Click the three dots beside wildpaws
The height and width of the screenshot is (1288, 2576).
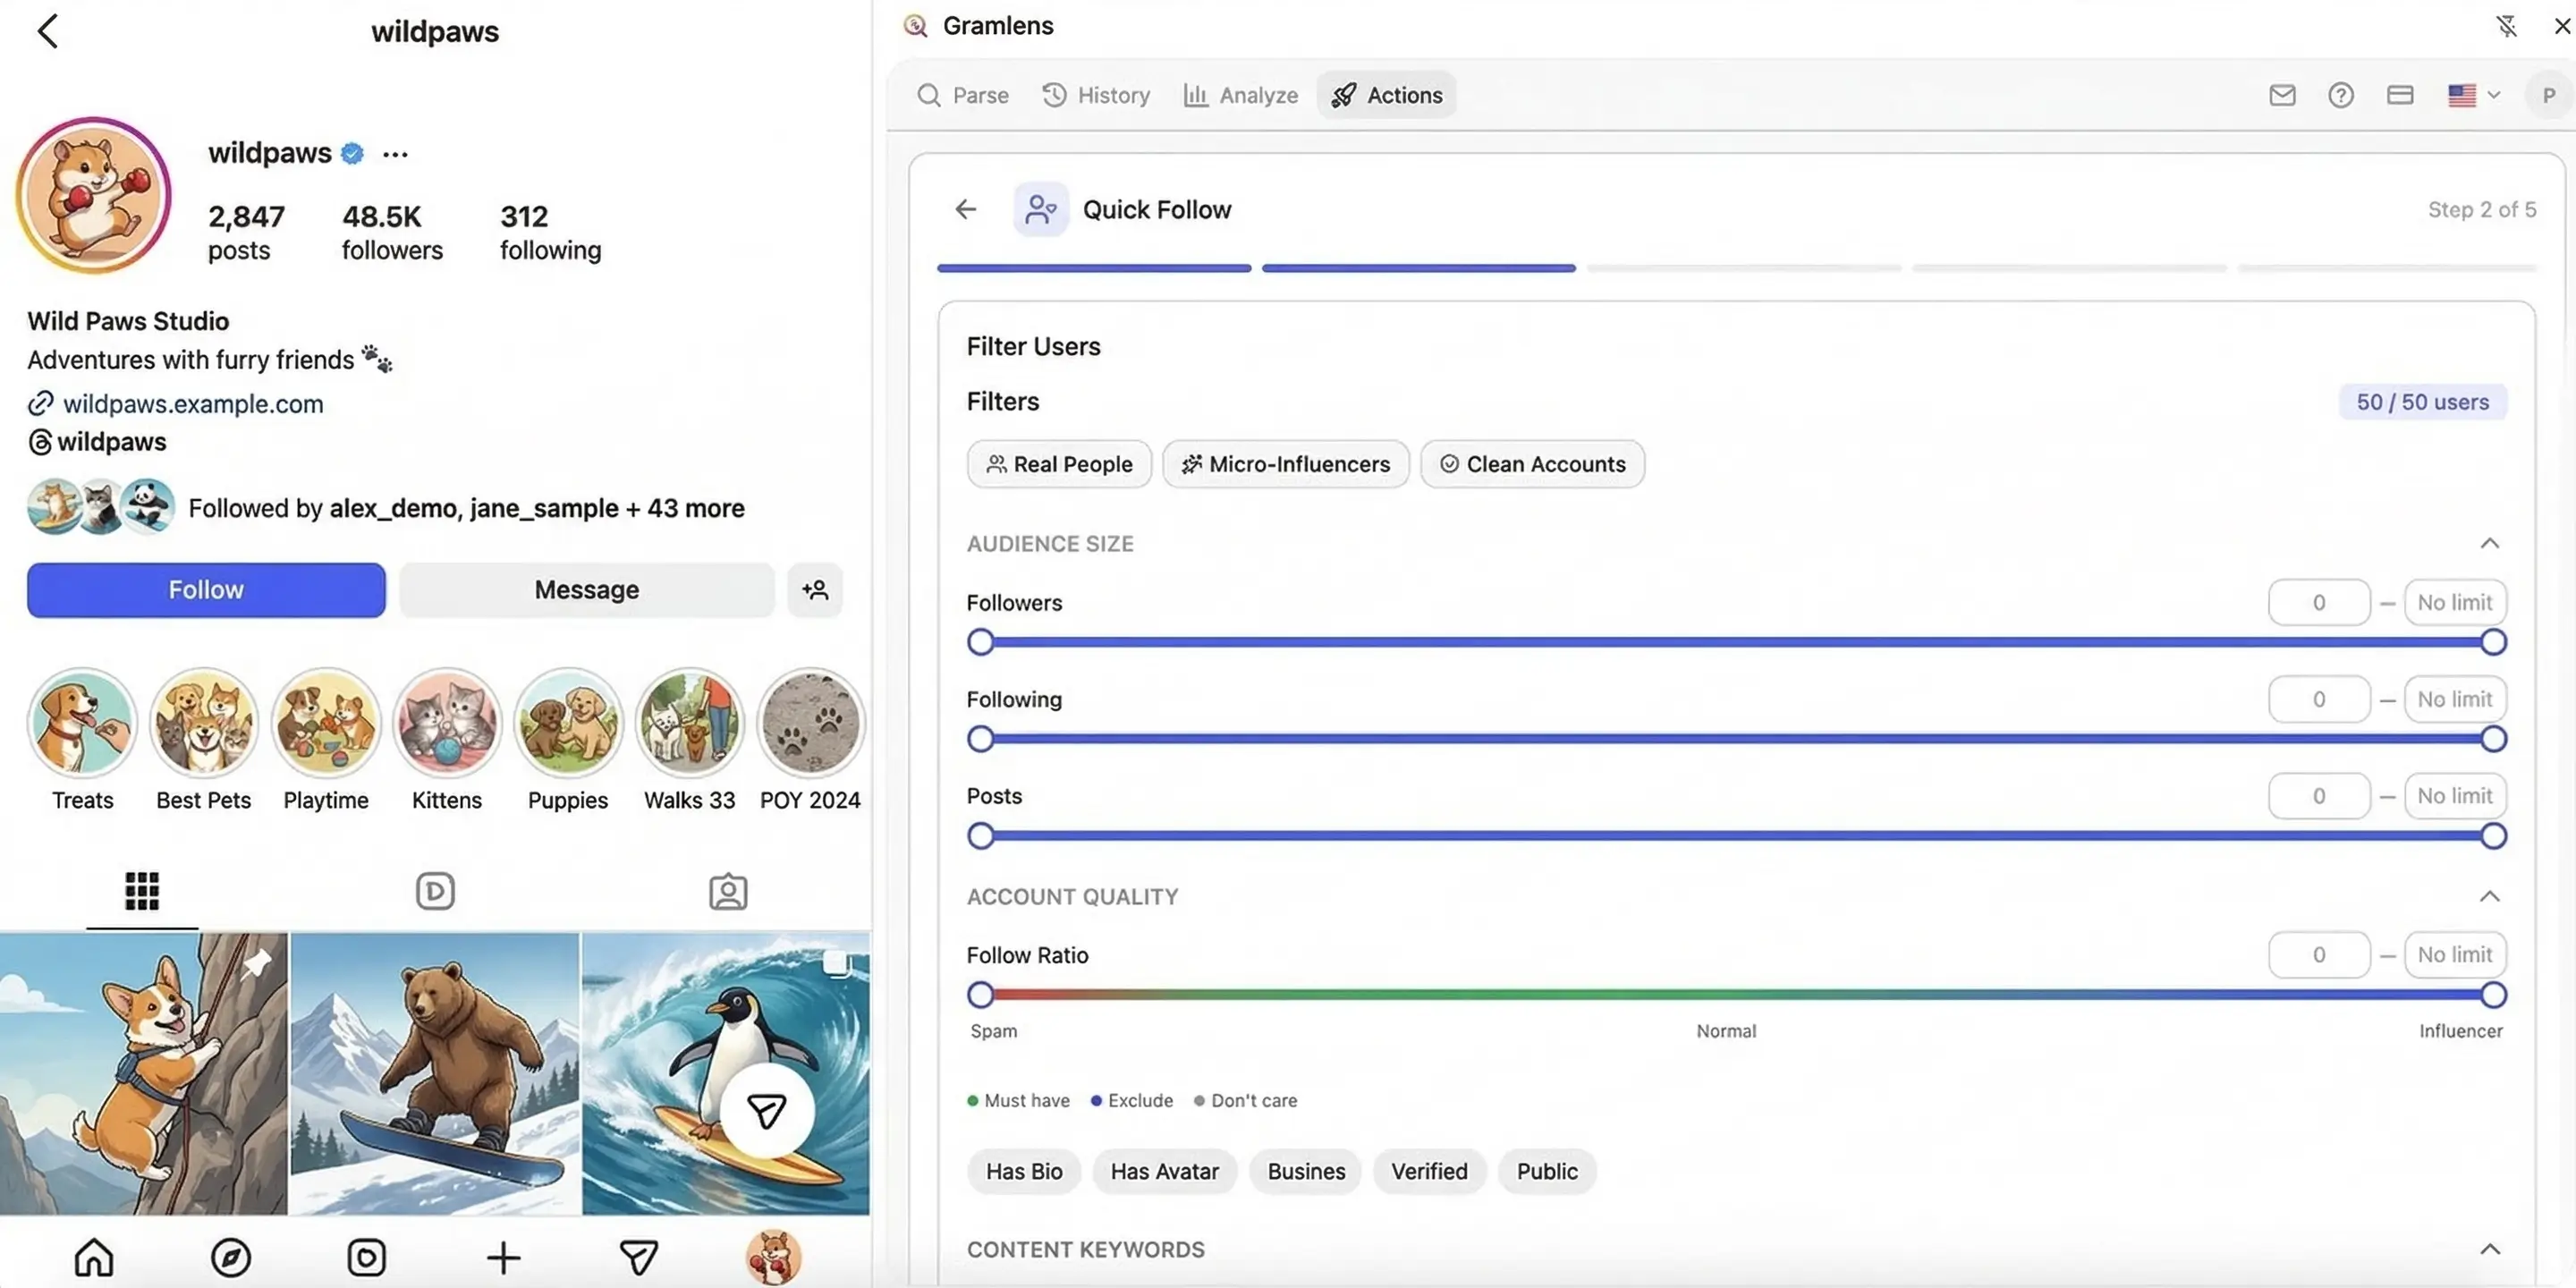pos(395,154)
